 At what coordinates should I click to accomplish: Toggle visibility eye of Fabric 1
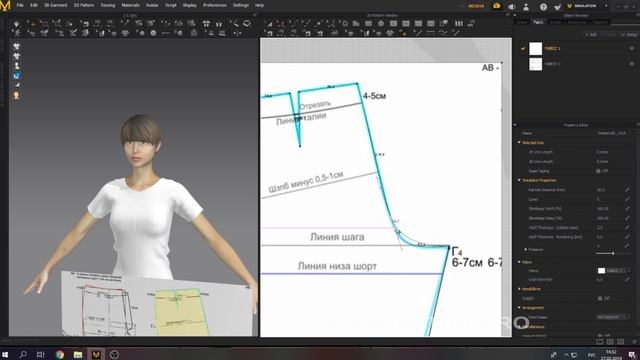631,48
